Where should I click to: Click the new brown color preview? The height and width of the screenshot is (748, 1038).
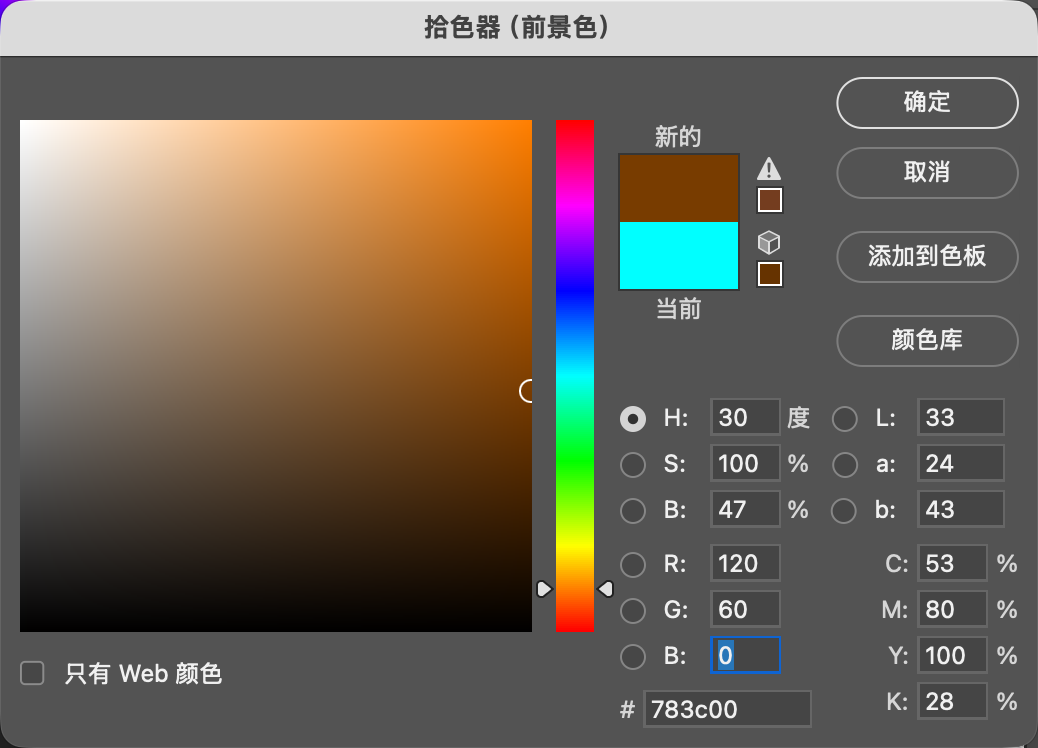pos(678,187)
